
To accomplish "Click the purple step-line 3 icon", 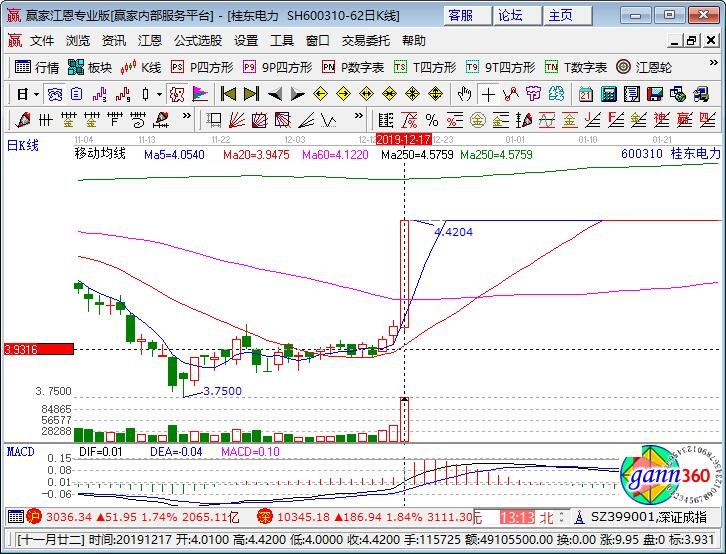I will coord(100,94).
